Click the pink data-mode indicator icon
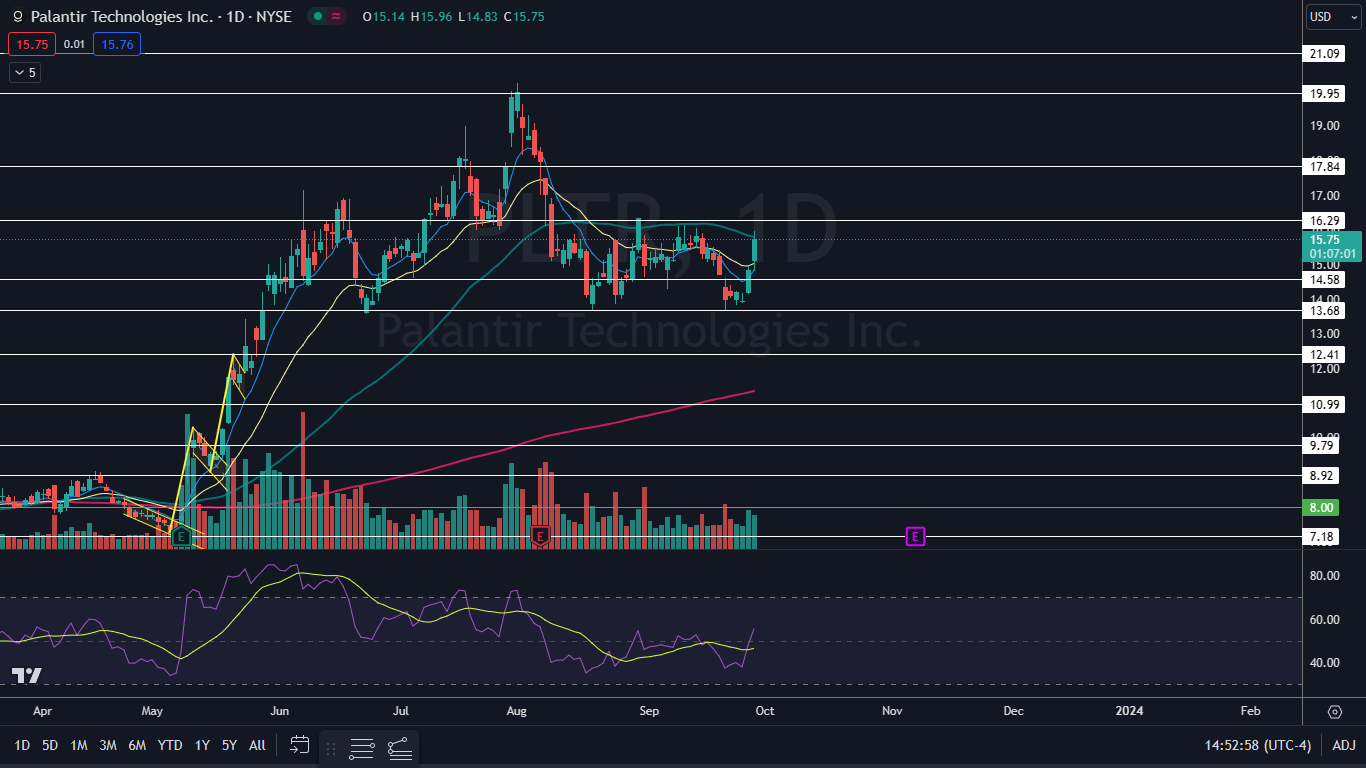Viewport: 1366px width, 768px height. click(336, 16)
